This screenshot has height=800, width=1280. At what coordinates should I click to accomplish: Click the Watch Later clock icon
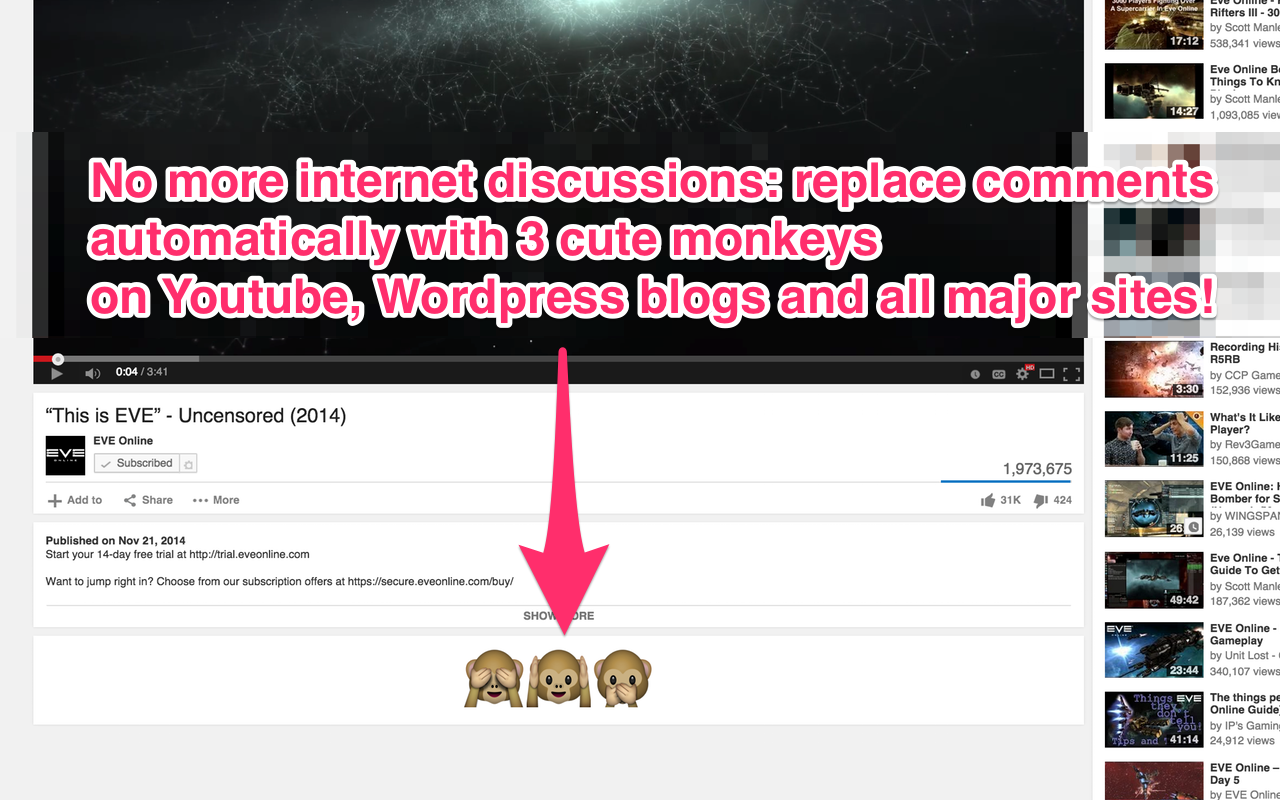[x=975, y=374]
